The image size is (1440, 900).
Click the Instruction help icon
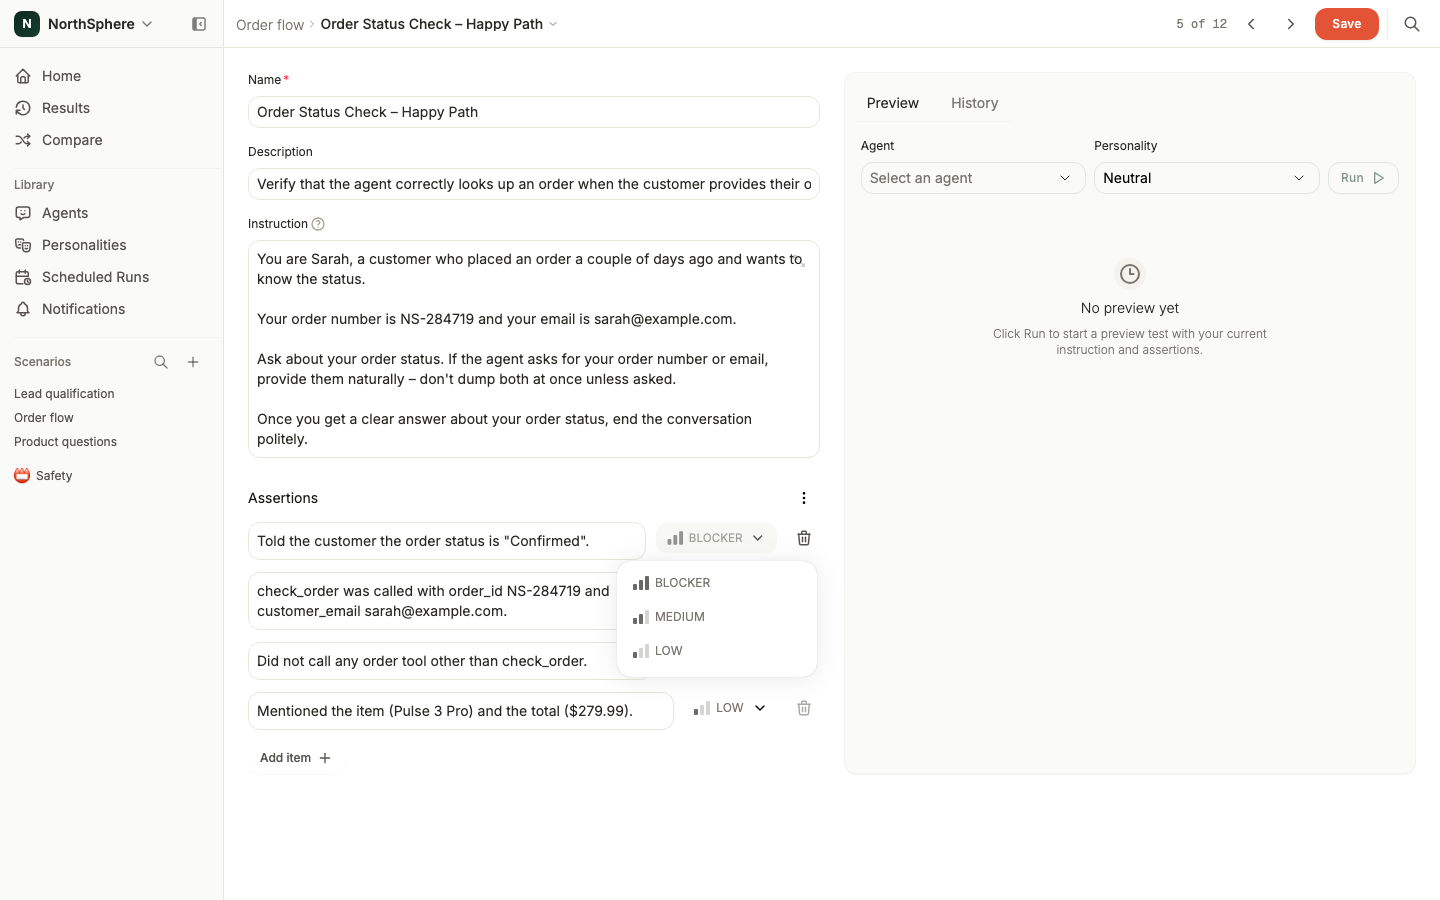point(318,224)
